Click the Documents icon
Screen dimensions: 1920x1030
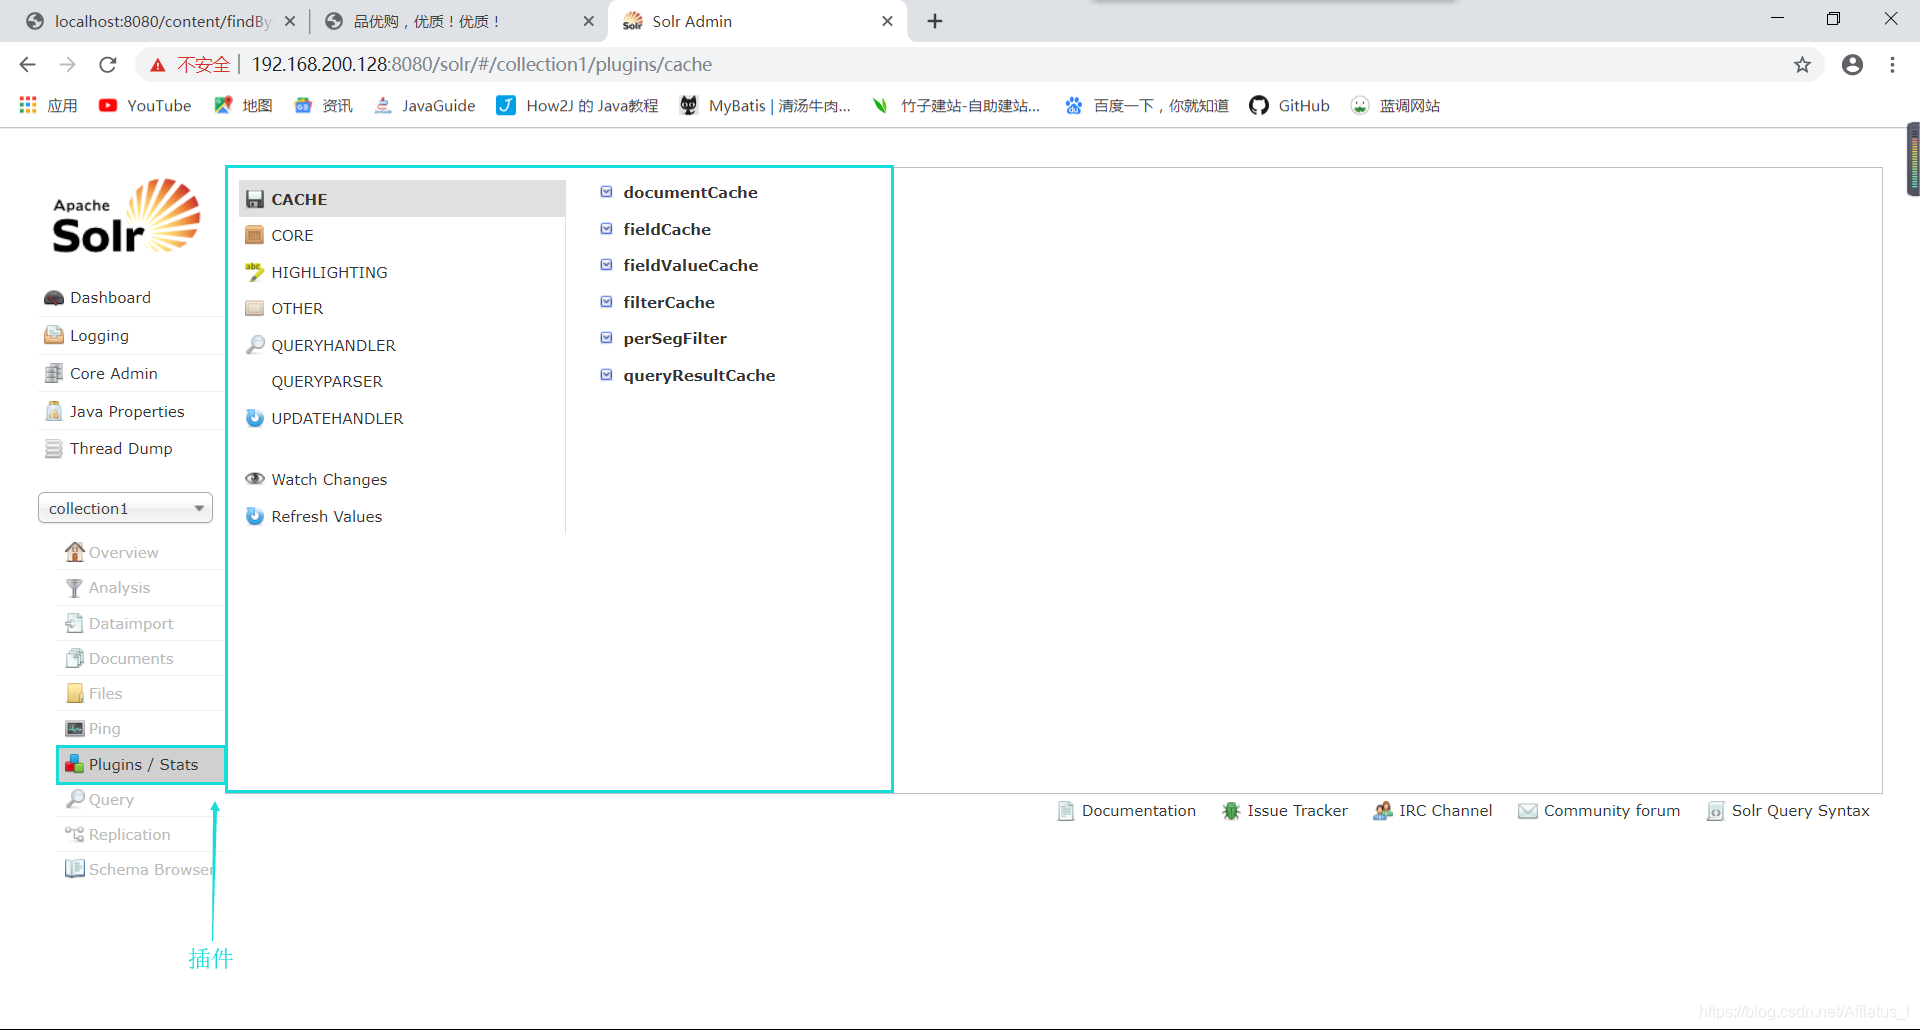[75, 658]
